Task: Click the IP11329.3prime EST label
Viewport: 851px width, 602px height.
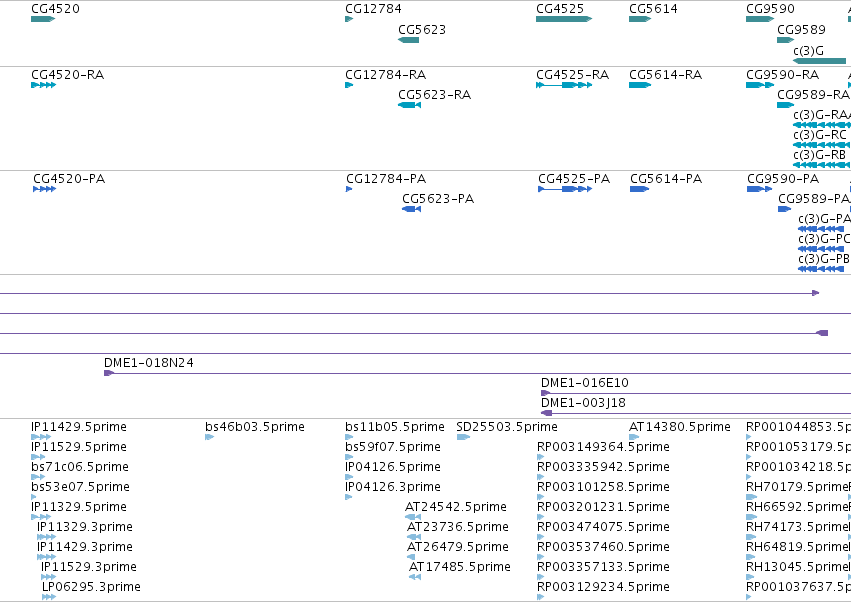Action: (85, 527)
